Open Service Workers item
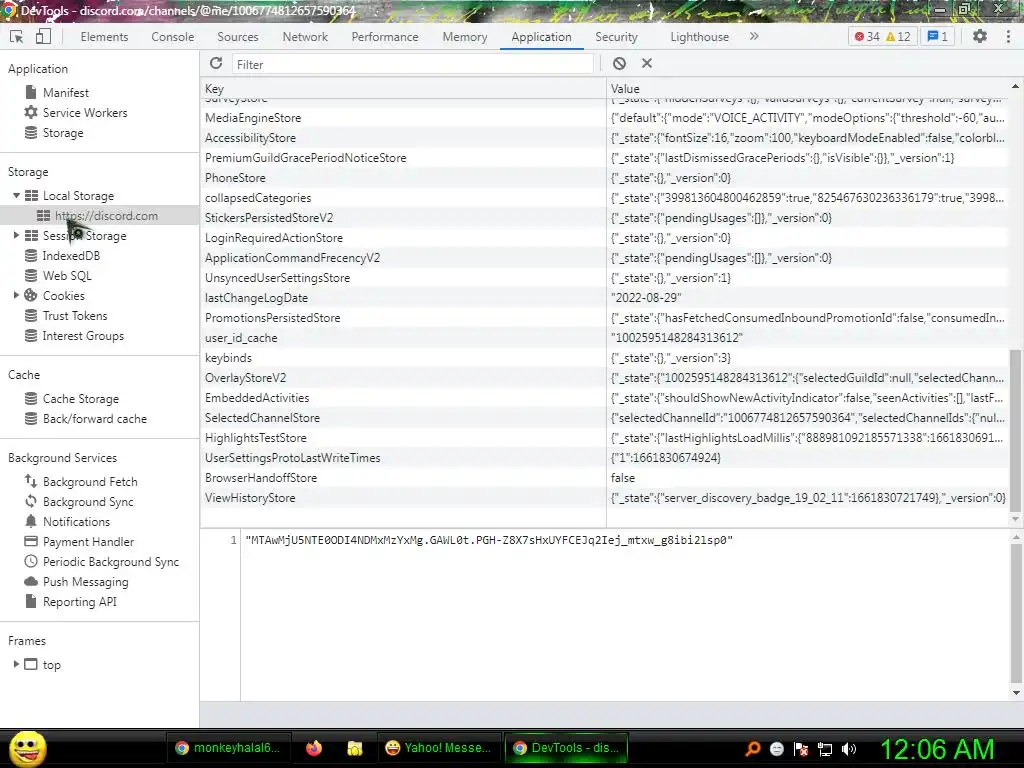Image resolution: width=1024 pixels, height=768 pixels. (x=85, y=112)
